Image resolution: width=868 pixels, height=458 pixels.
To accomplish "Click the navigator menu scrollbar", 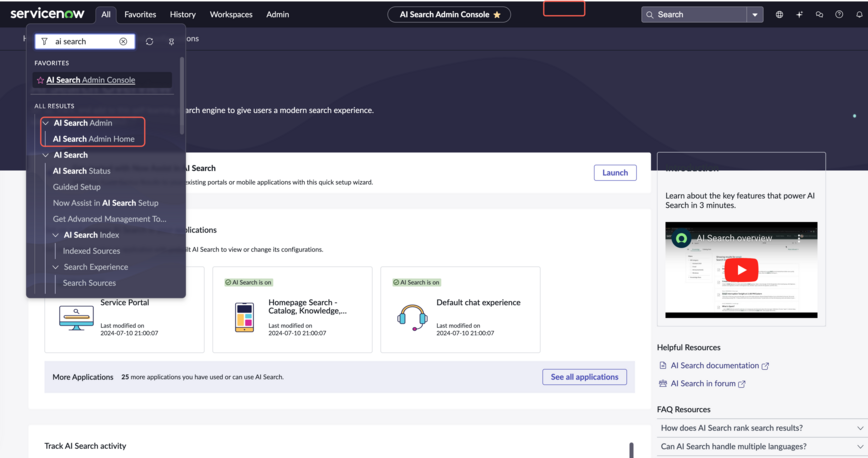I will 182,95.
